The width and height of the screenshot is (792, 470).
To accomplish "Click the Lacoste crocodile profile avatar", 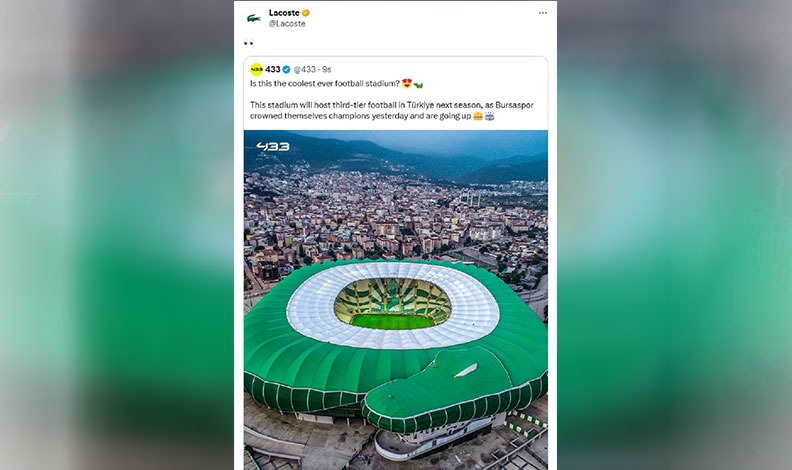I will [254, 18].
